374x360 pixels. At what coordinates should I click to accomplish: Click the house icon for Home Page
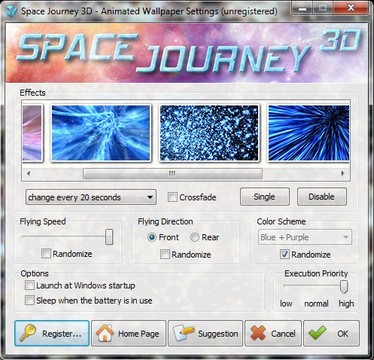[105, 333]
